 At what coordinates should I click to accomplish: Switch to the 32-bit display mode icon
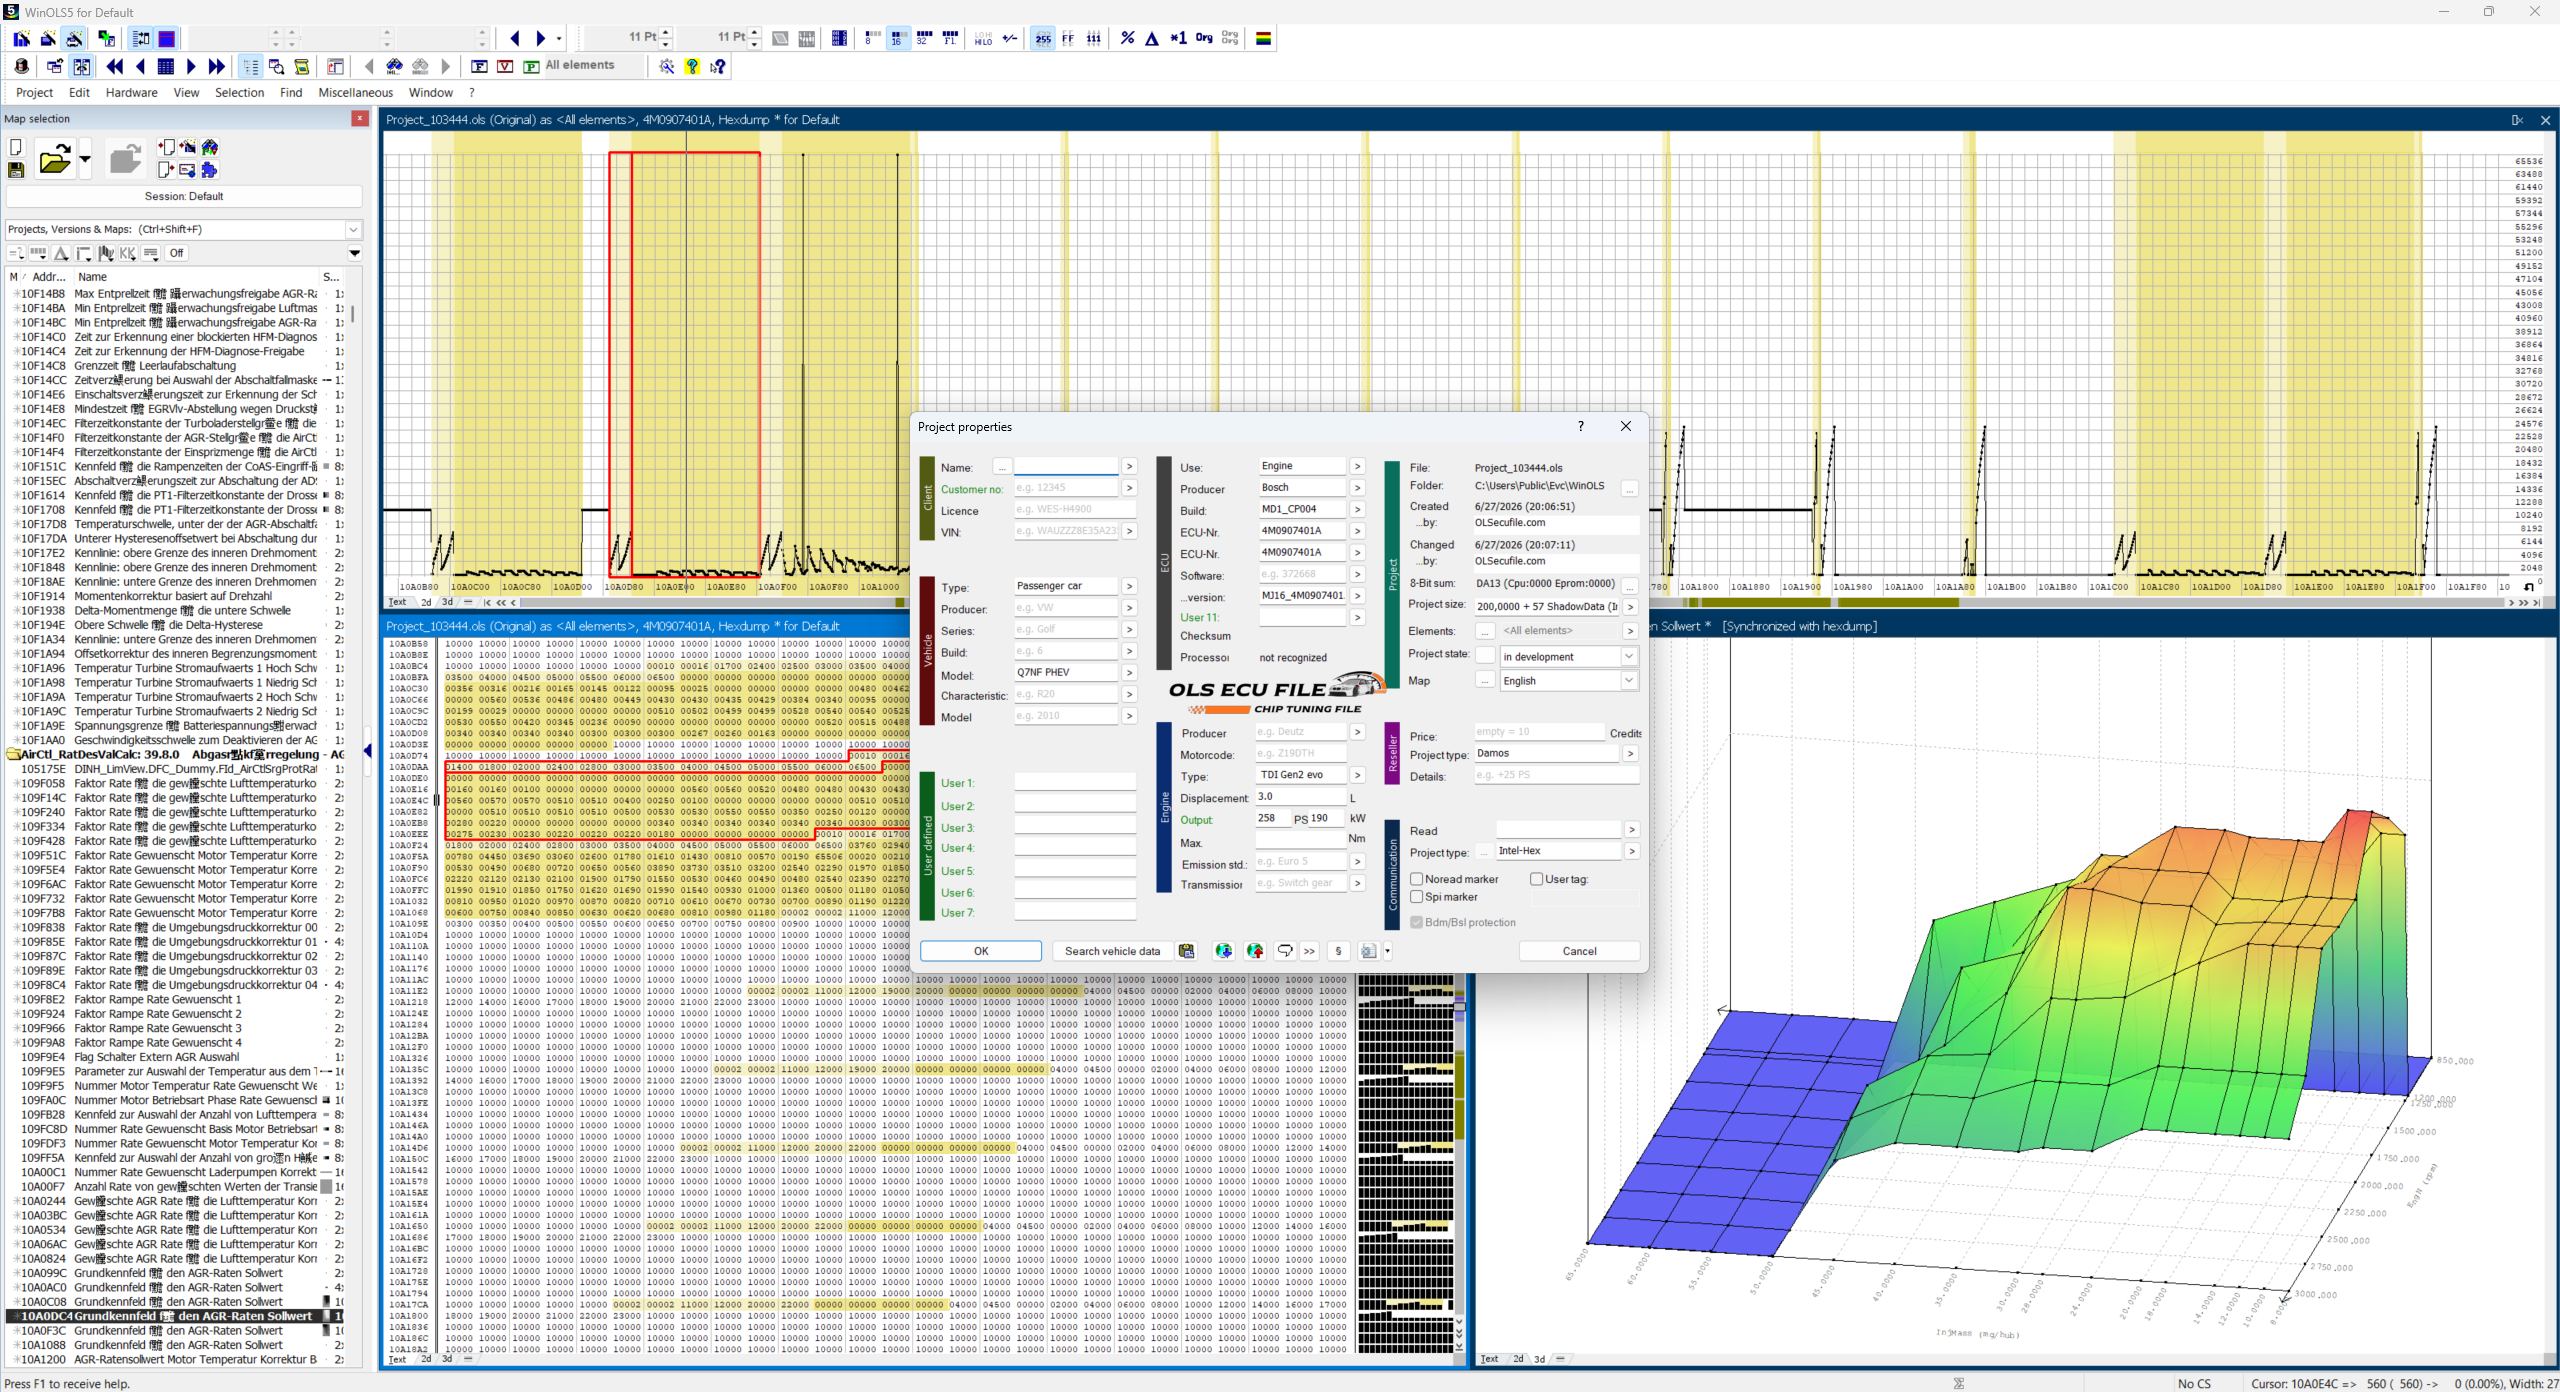pos(924,39)
